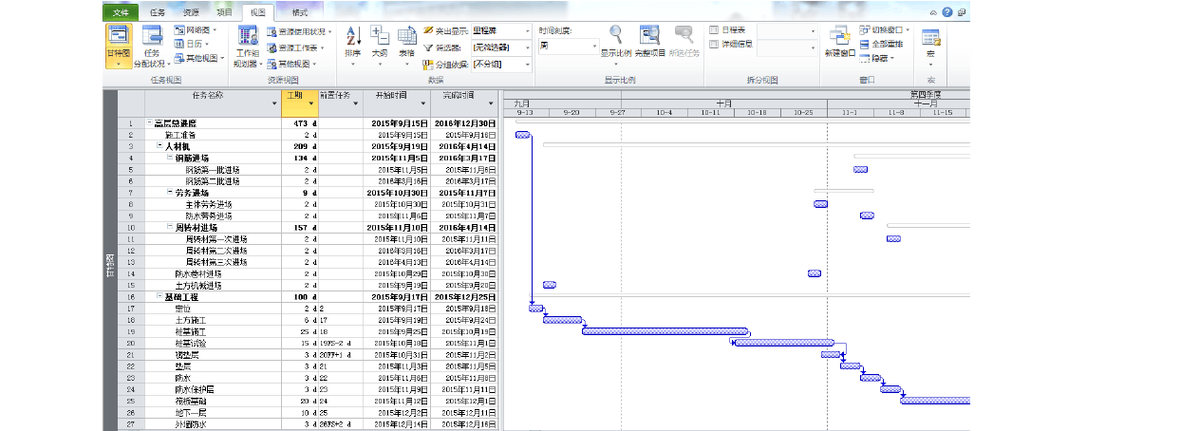Switch to the 任务 ribbon tab

[x=157, y=12]
